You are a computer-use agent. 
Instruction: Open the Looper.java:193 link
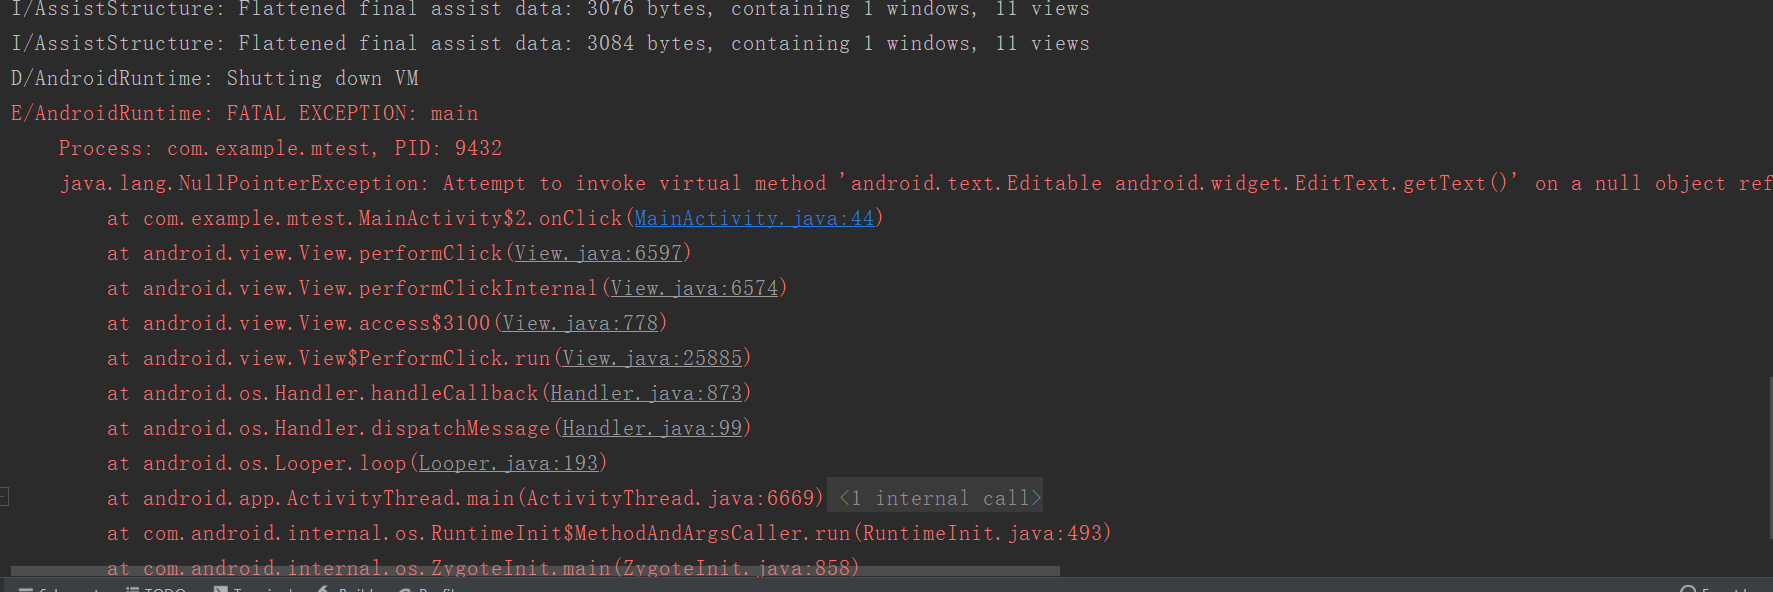tap(508, 463)
